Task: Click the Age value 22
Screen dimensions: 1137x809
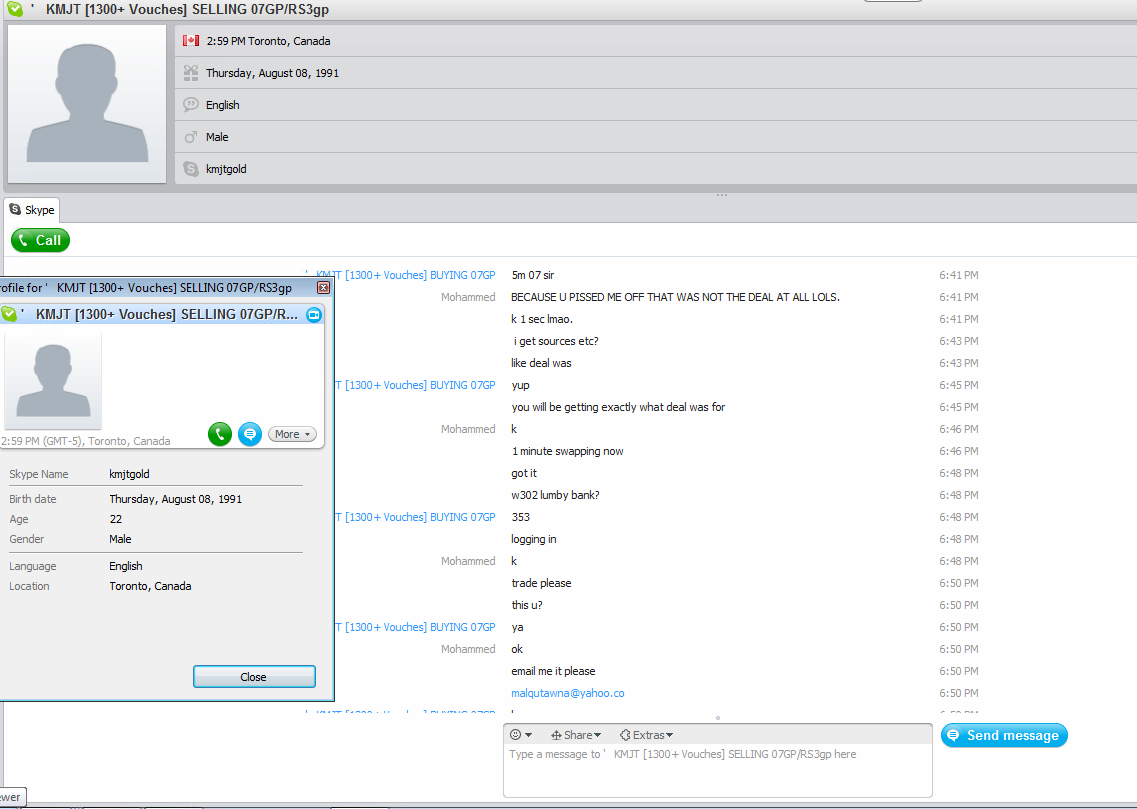Action: [116, 519]
